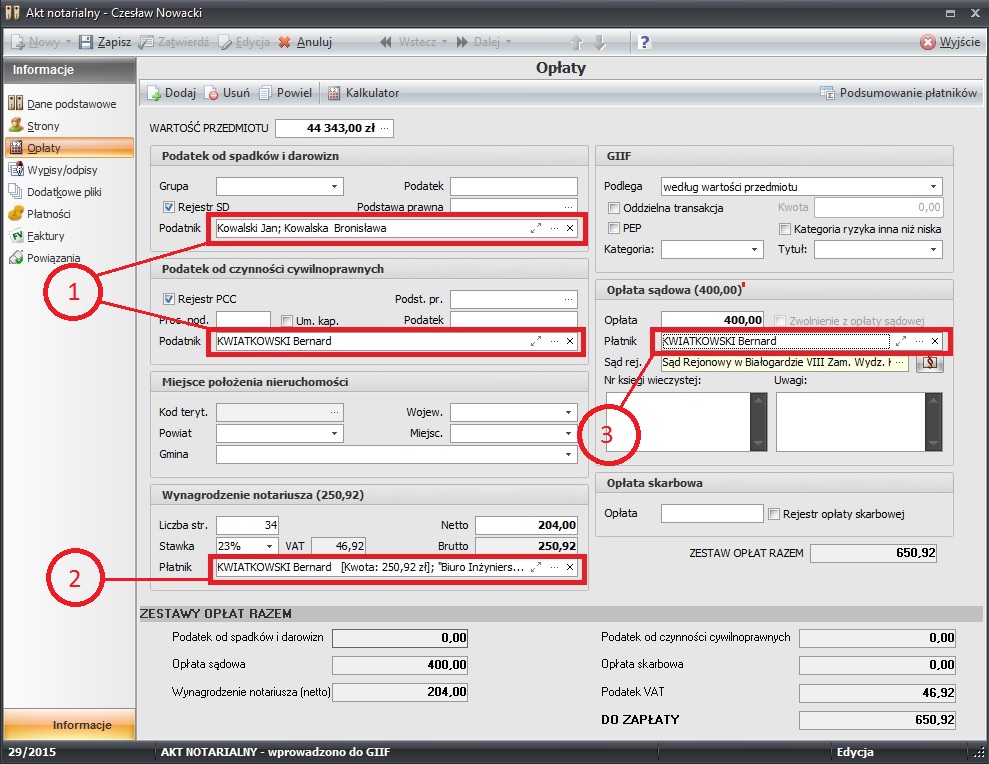Open Strony in the sidebar
This screenshot has height=764, width=989.
43,126
